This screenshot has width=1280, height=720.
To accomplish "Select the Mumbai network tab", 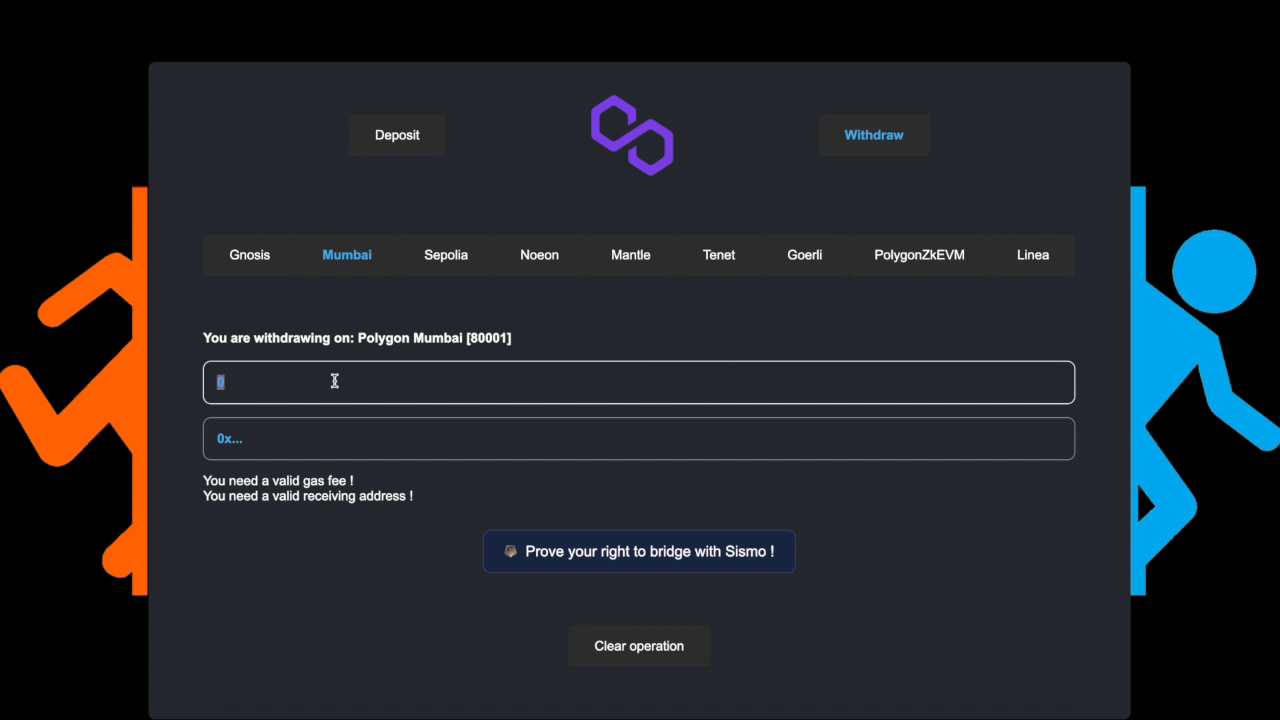I will pos(347,255).
